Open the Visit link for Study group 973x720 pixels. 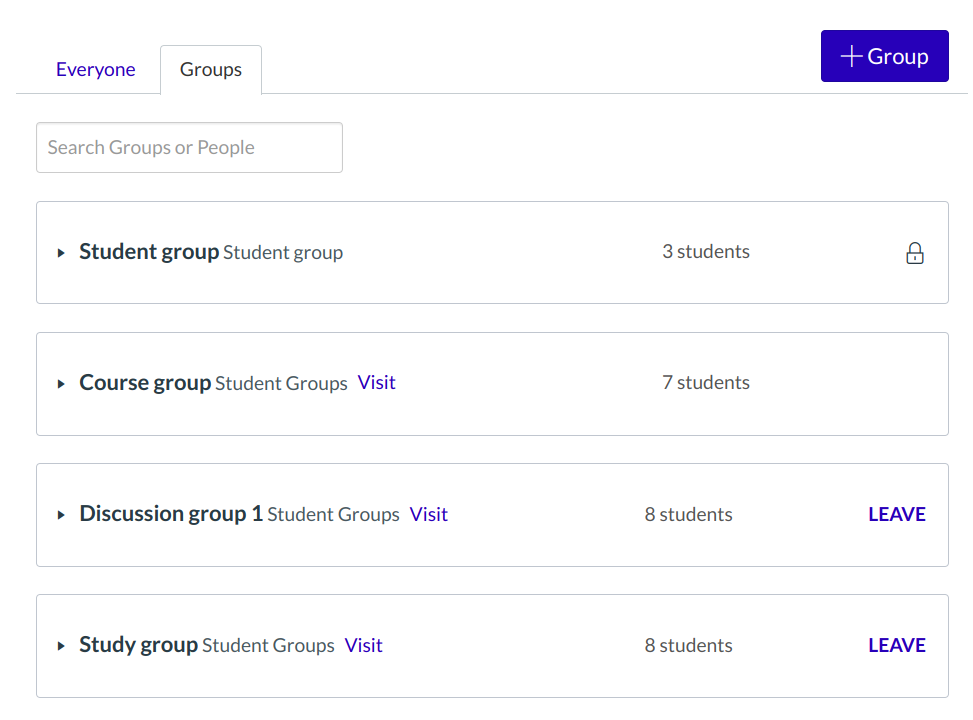coord(363,645)
